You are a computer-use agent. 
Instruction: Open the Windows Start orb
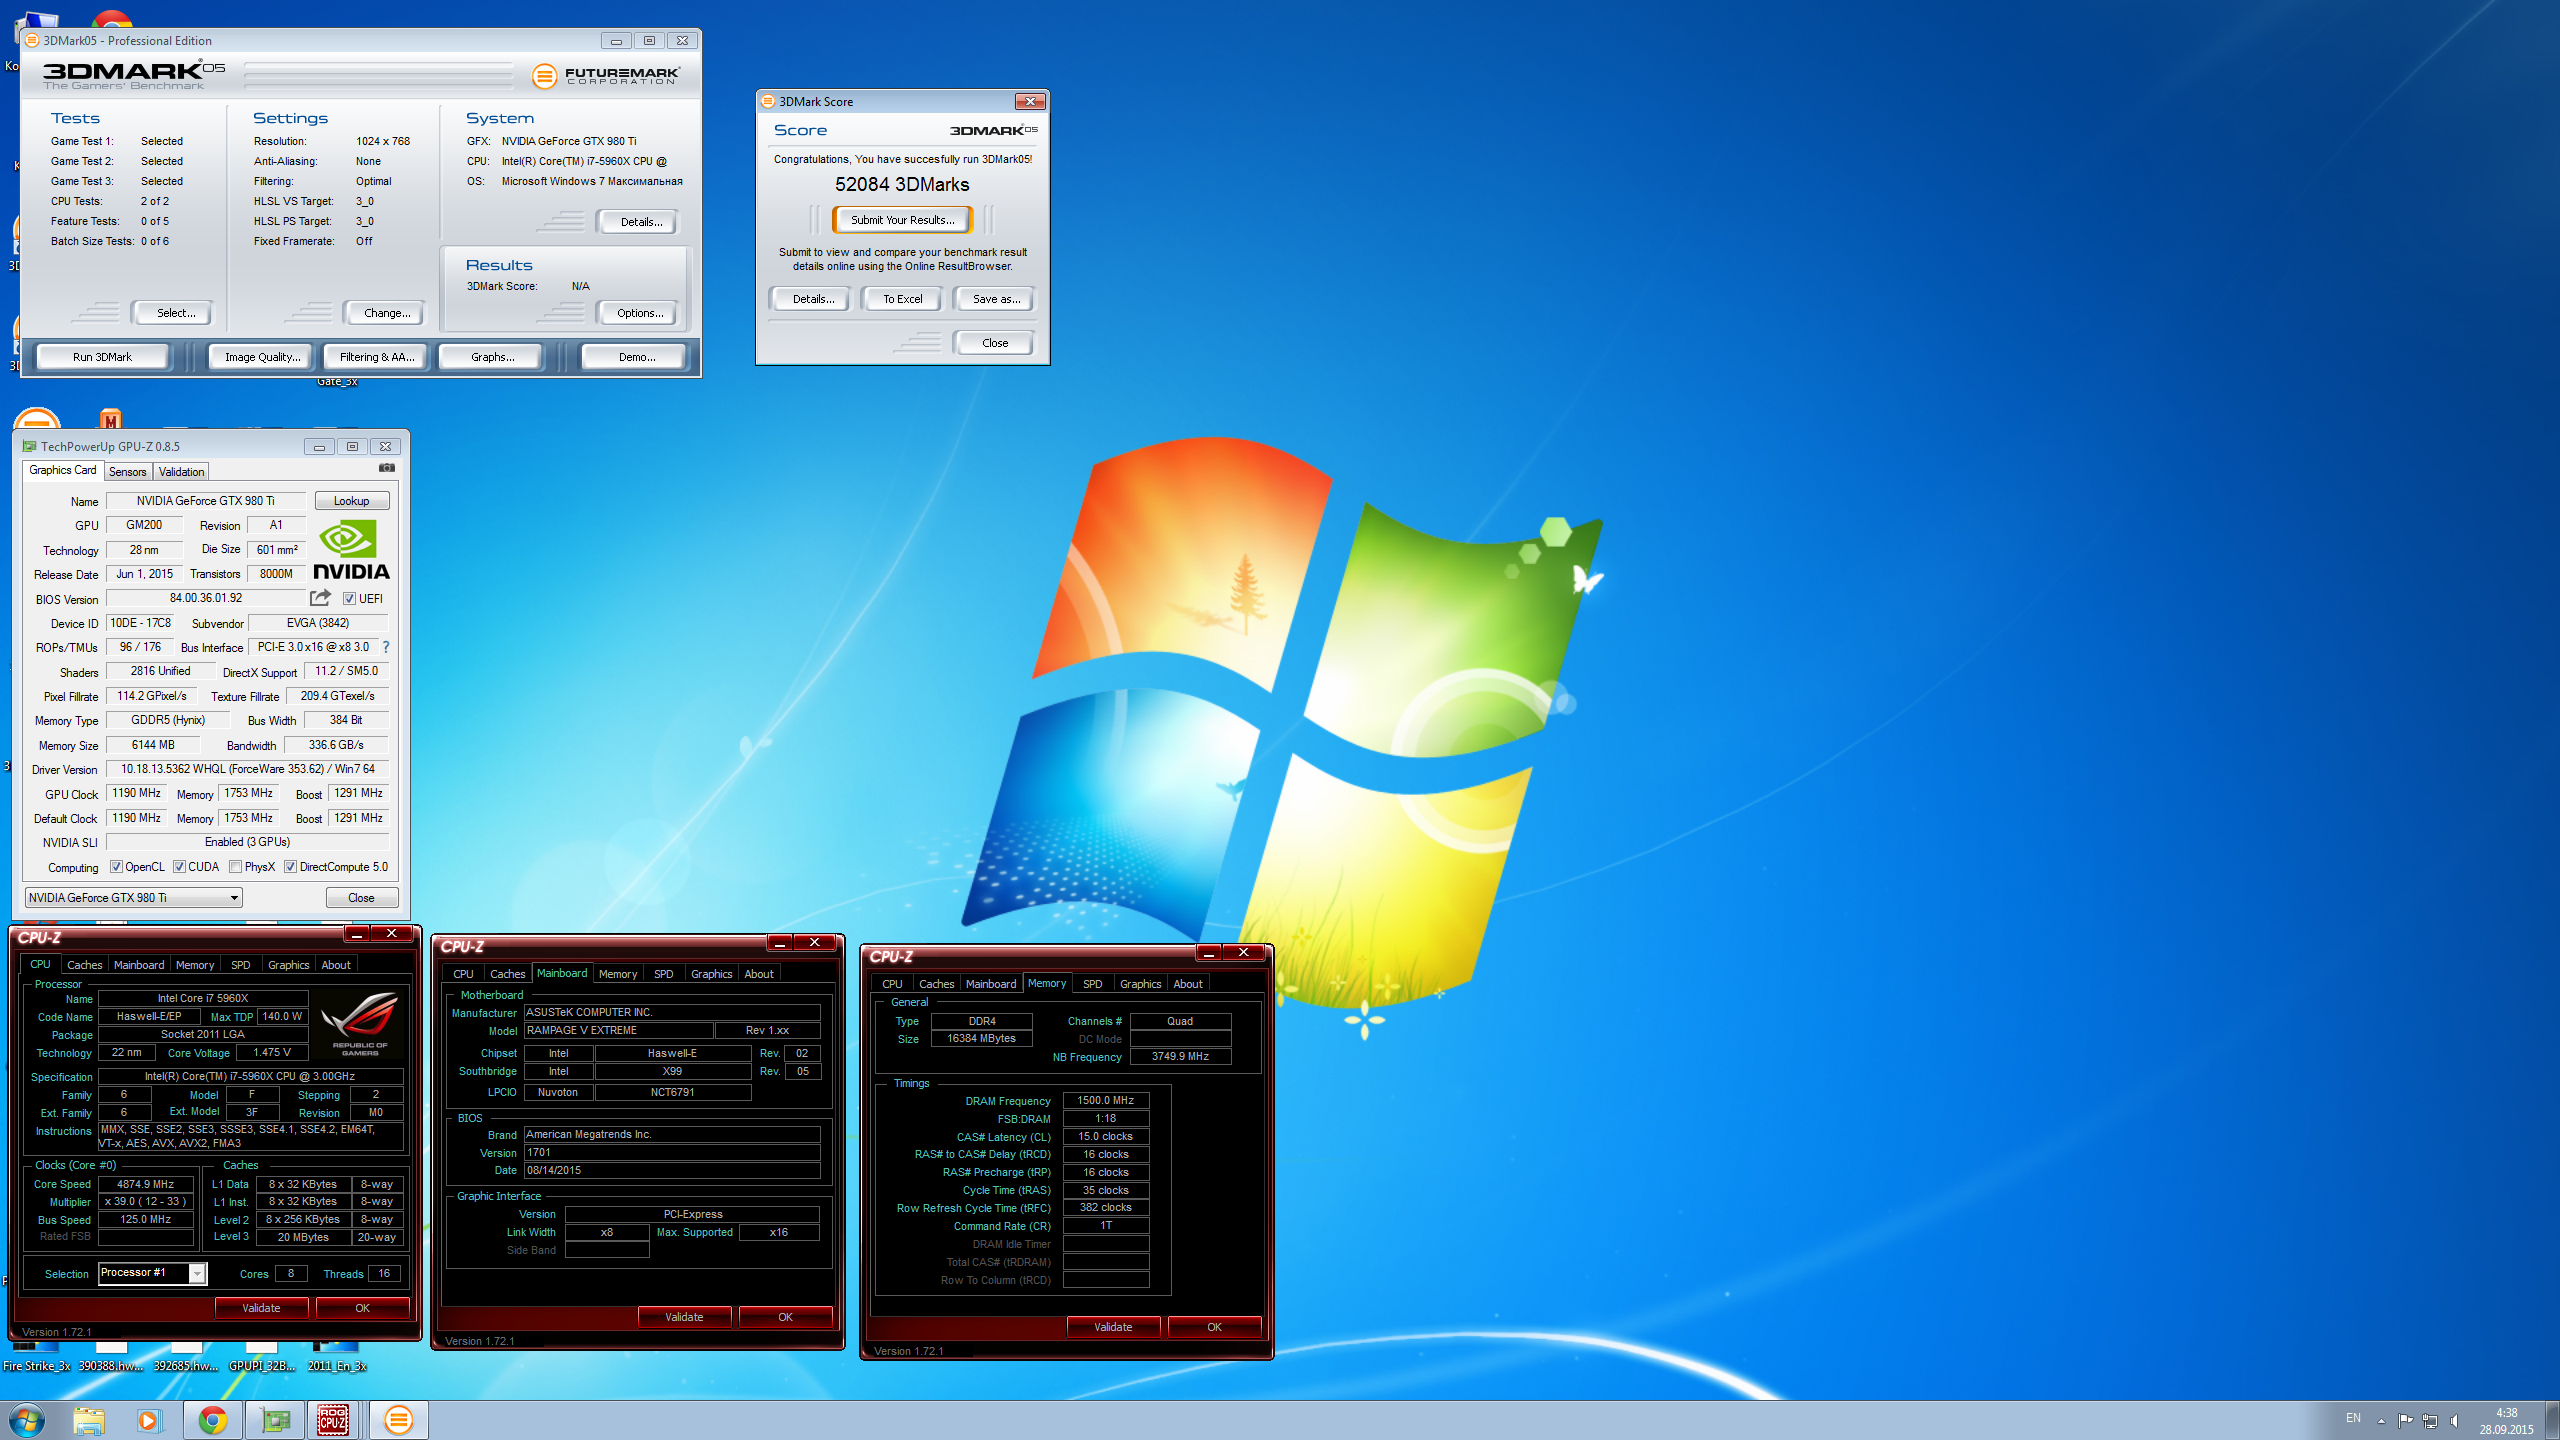tap(27, 1420)
